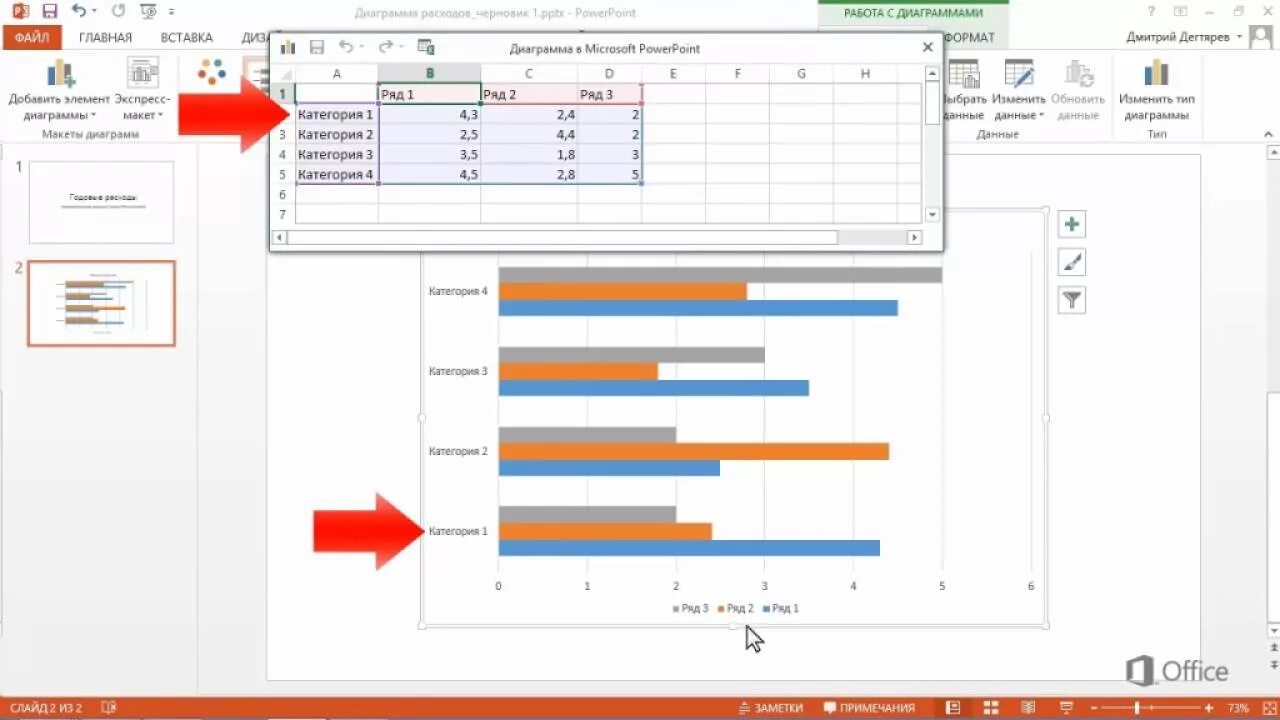Select slide 2 thumbnail with the bar chart
Screen dimensions: 1280x720
click(101, 304)
